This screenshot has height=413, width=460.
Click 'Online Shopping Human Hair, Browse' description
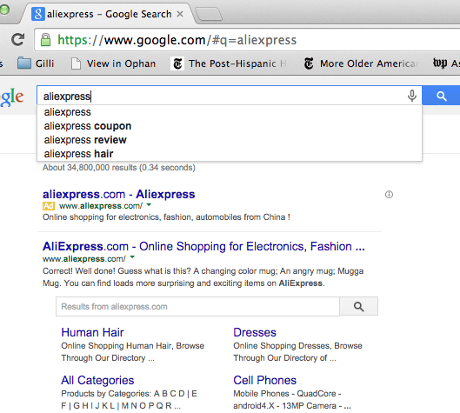133,352
